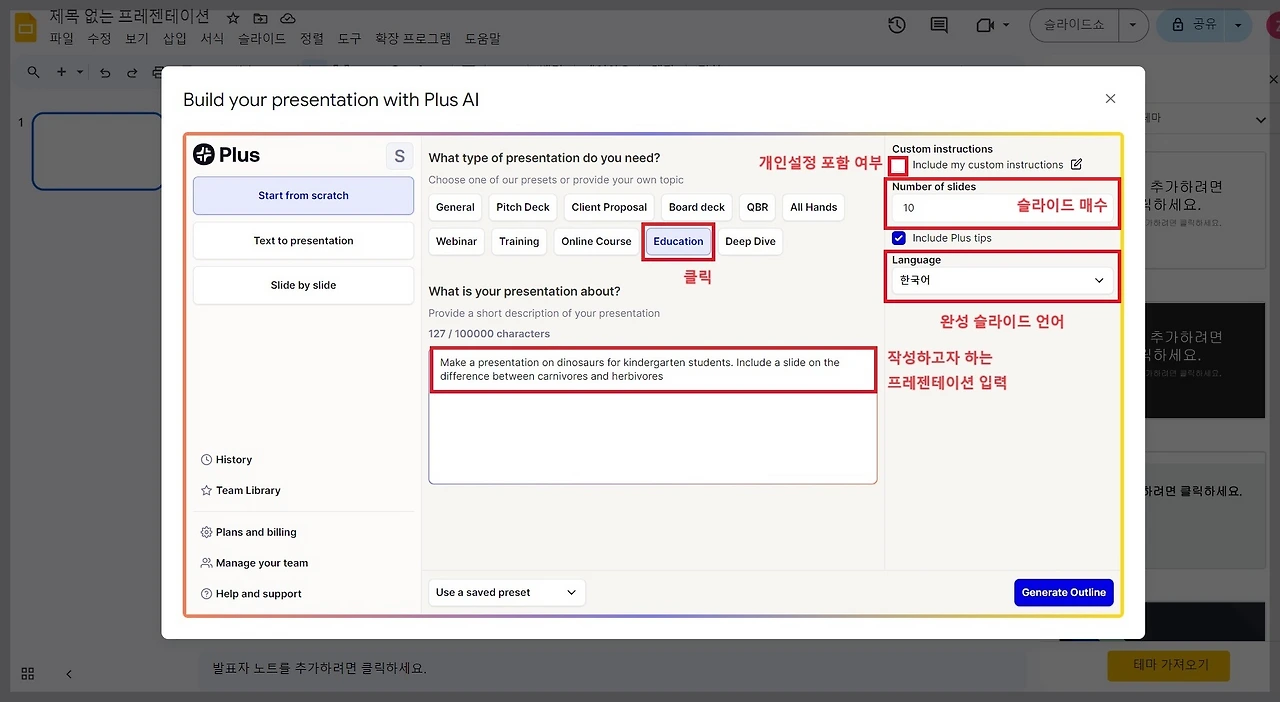Click the Plus AI logo

pyautogui.click(x=226, y=155)
